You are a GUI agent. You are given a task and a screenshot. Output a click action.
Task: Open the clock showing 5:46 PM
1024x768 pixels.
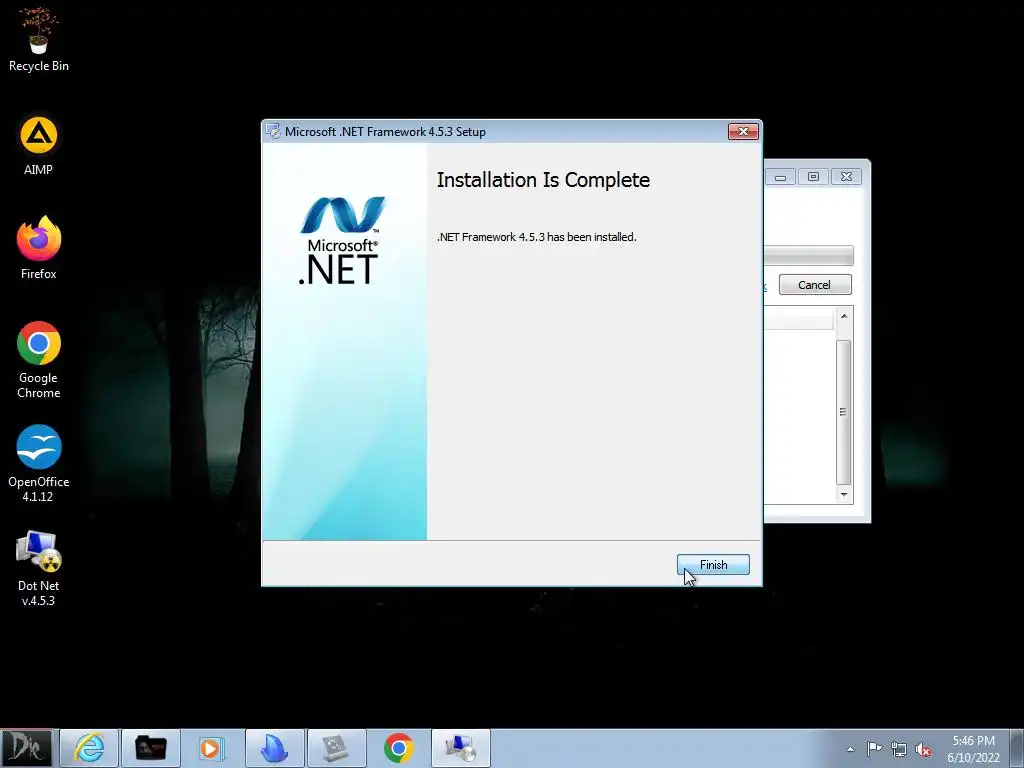(974, 749)
